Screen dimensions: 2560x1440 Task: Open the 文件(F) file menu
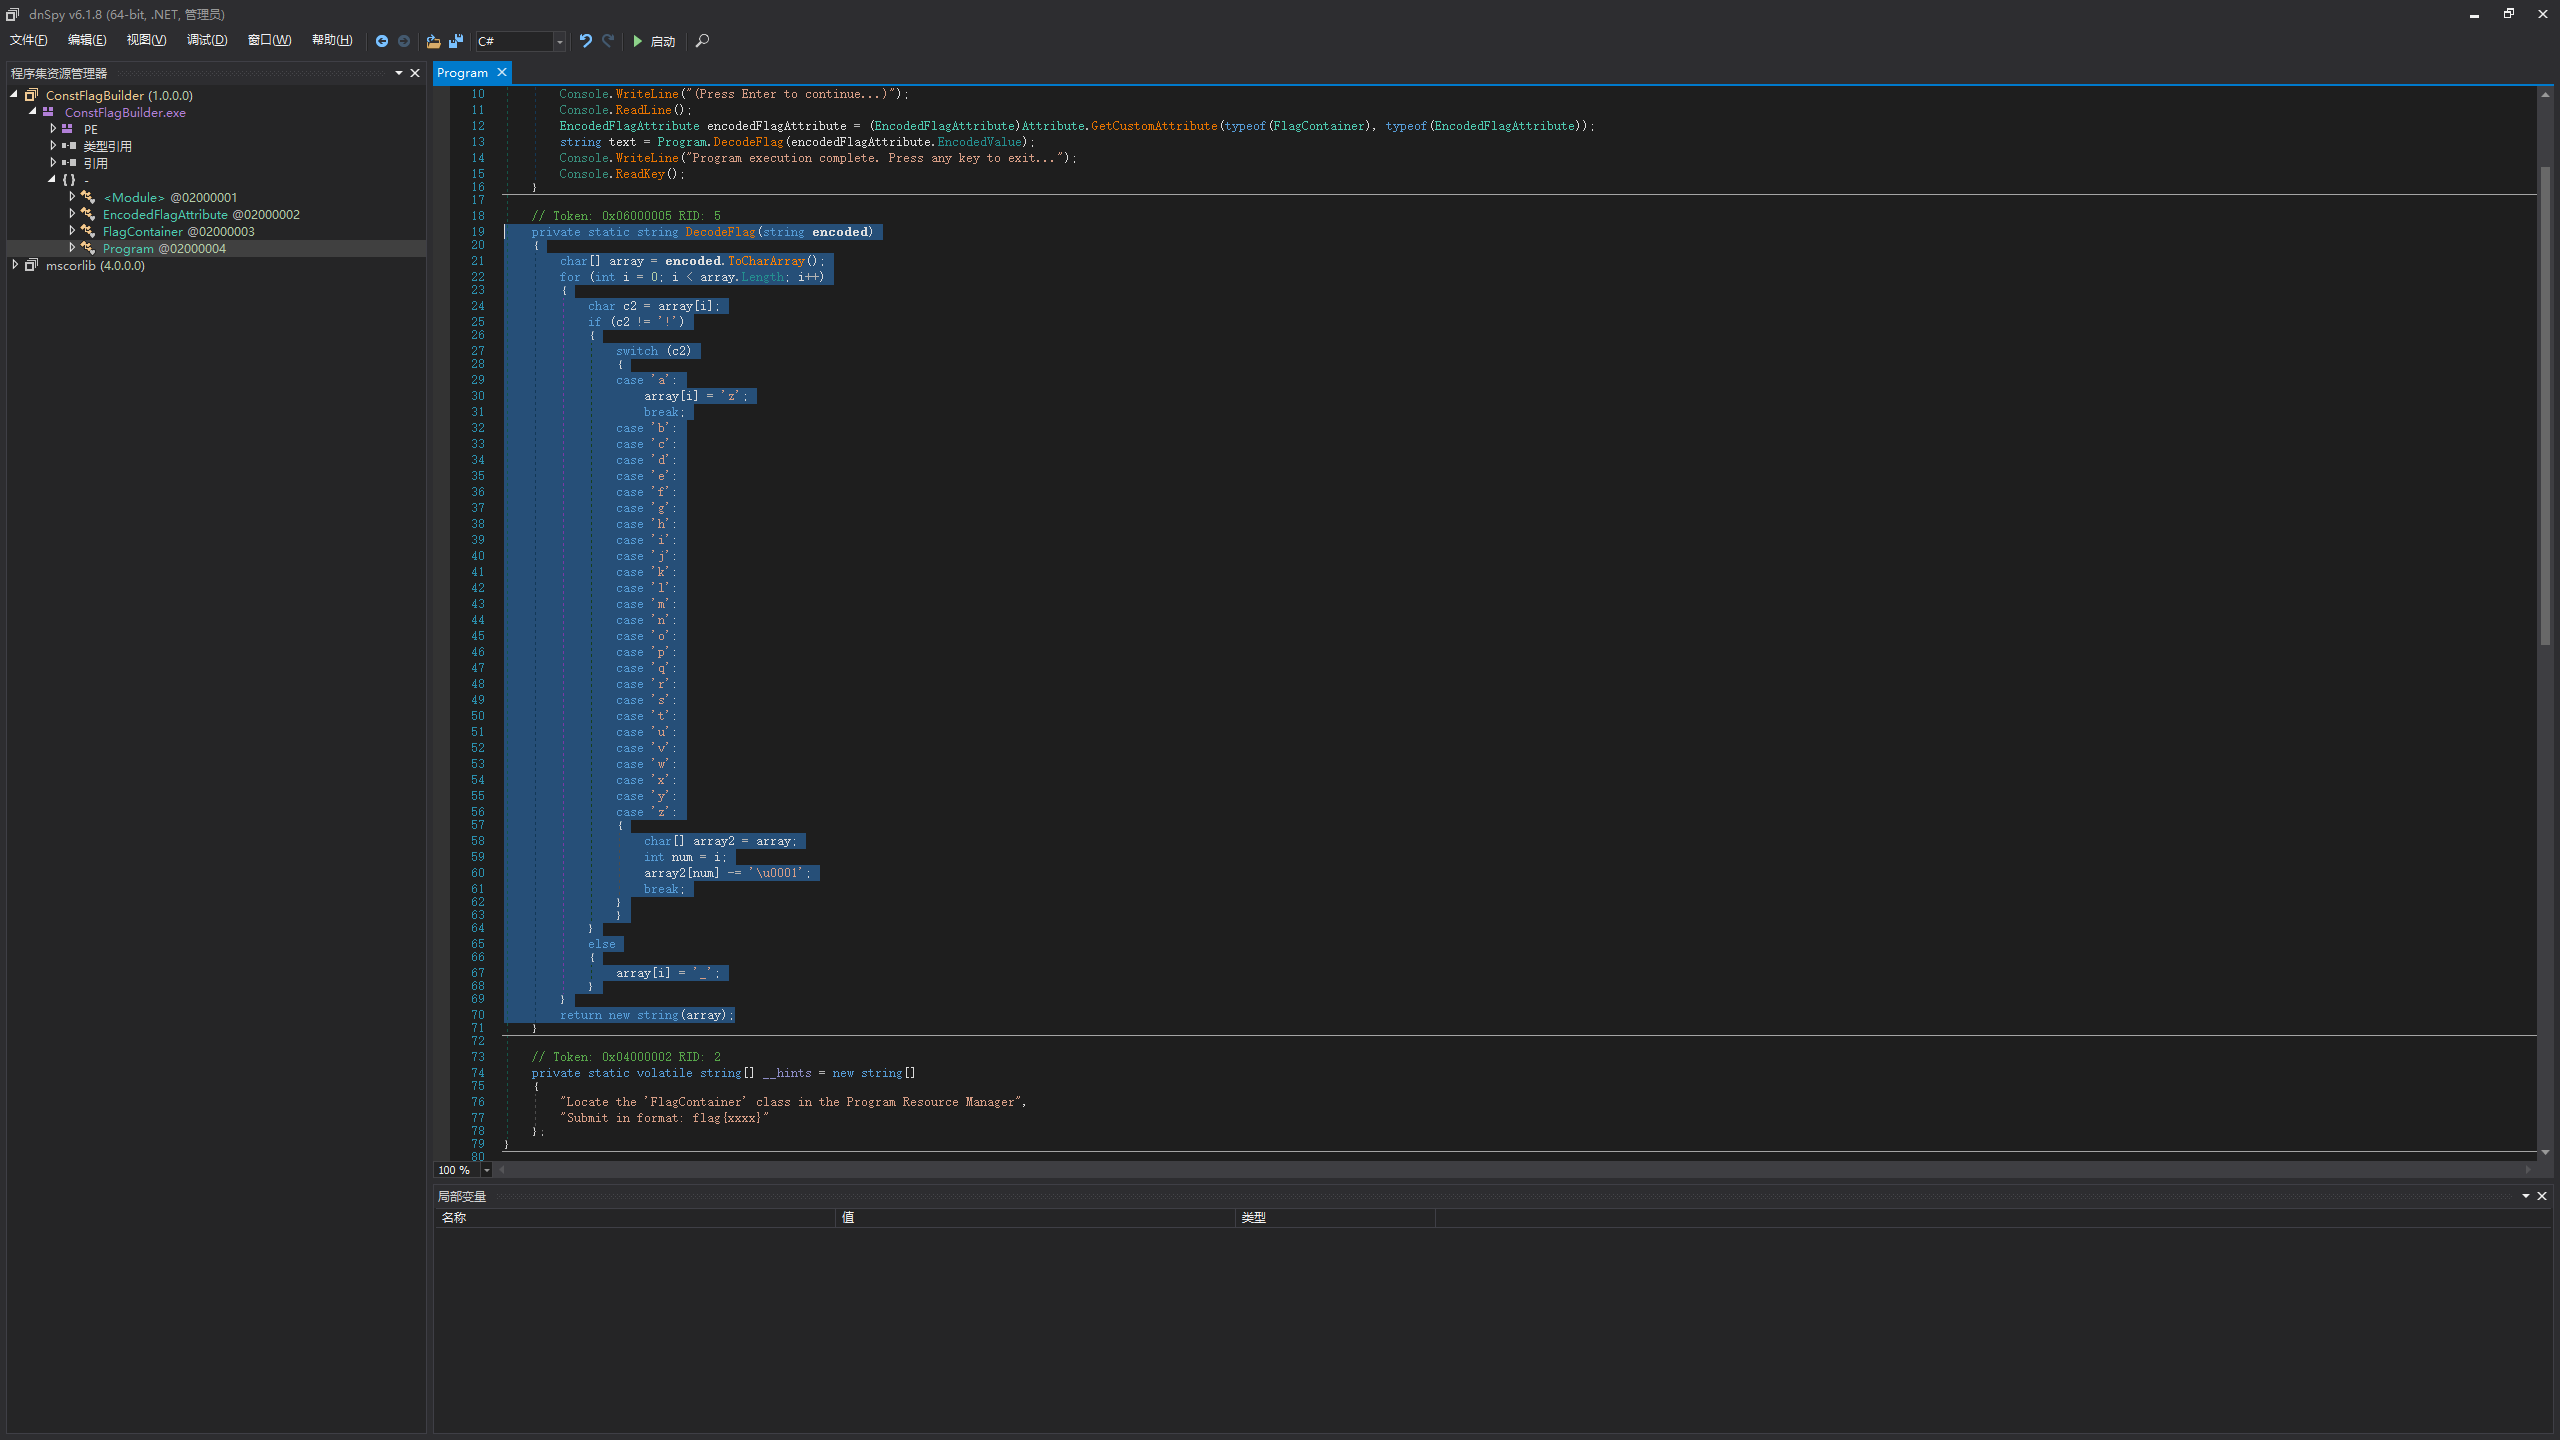(x=28, y=40)
